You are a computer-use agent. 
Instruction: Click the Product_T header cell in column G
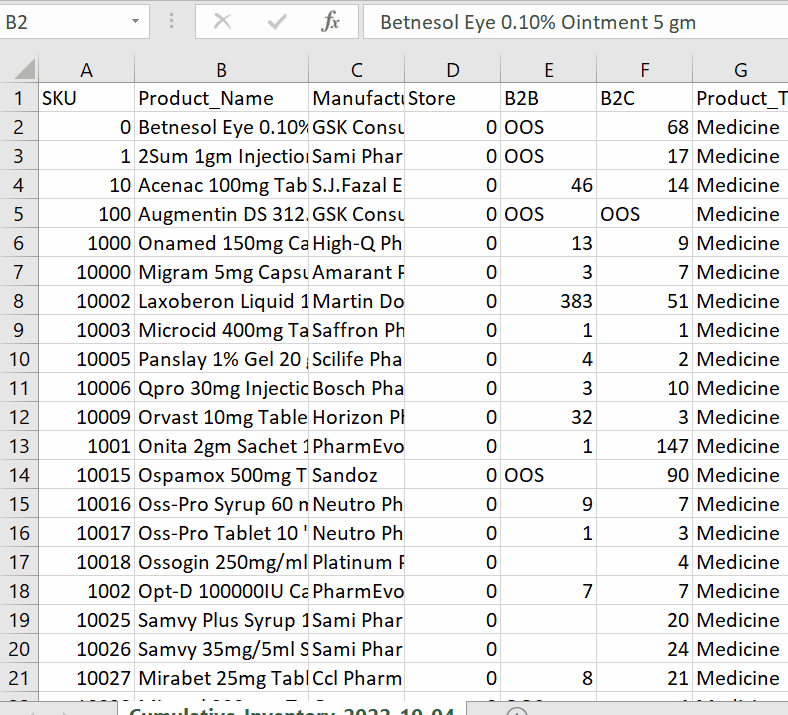[740, 98]
